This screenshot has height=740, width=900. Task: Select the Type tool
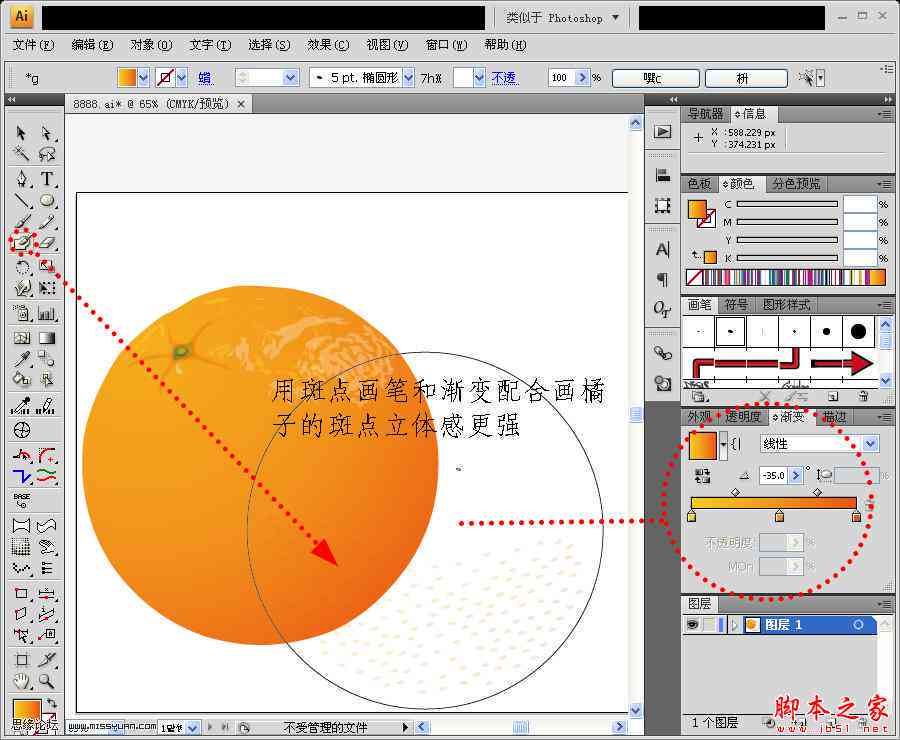[x=47, y=179]
